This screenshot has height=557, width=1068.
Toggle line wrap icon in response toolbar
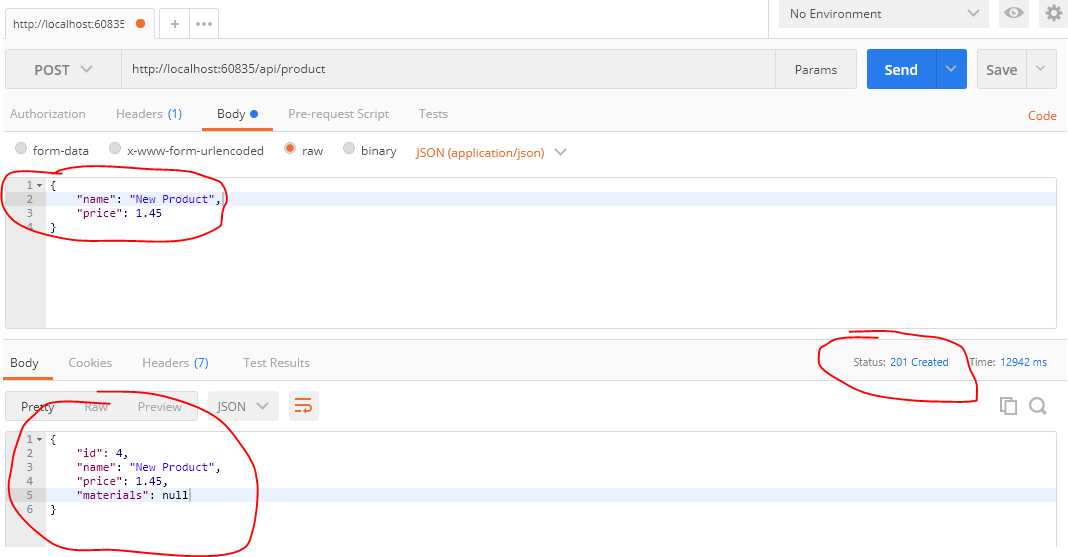click(303, 406)
